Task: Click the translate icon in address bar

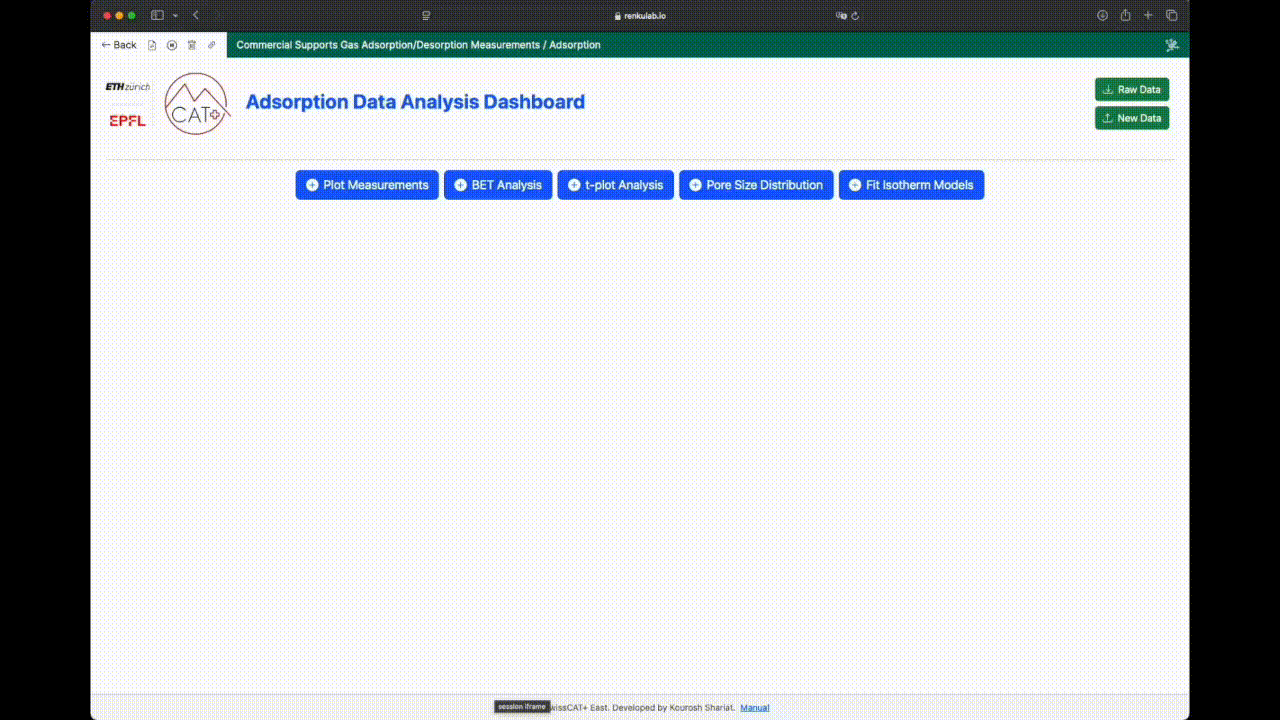Action: pos(841,15)
